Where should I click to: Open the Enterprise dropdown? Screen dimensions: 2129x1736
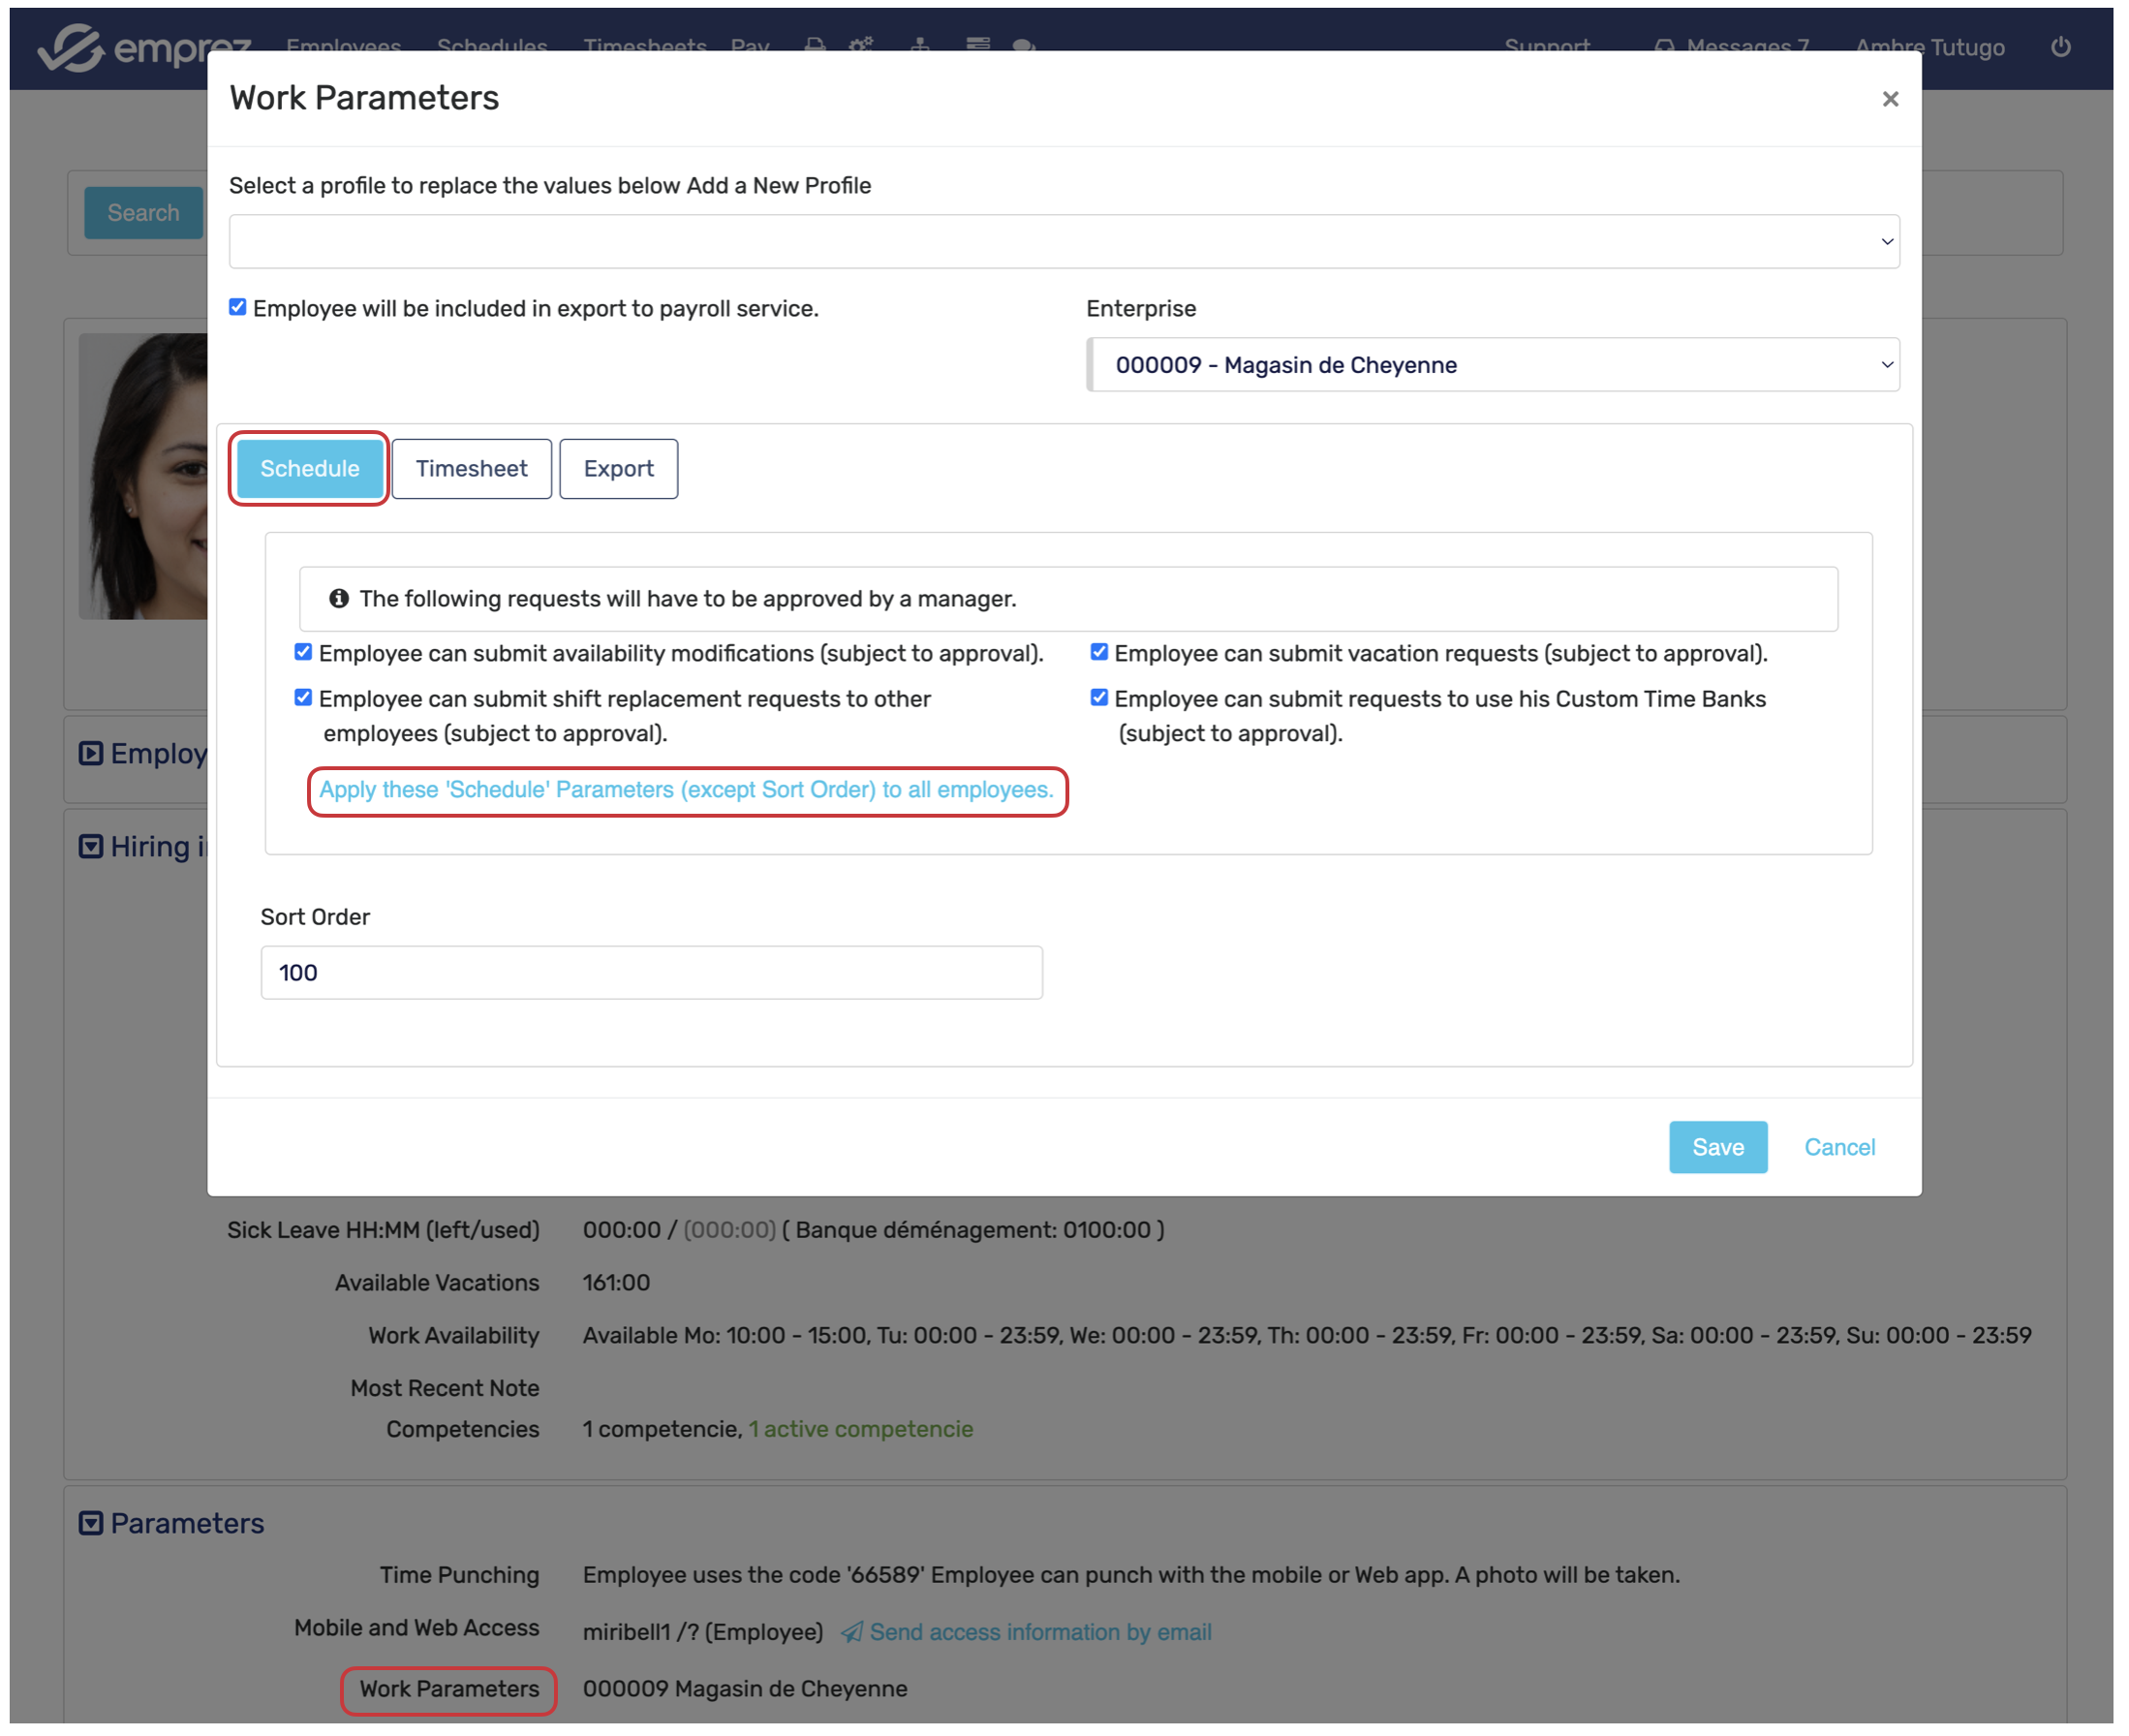(1492, 365)
